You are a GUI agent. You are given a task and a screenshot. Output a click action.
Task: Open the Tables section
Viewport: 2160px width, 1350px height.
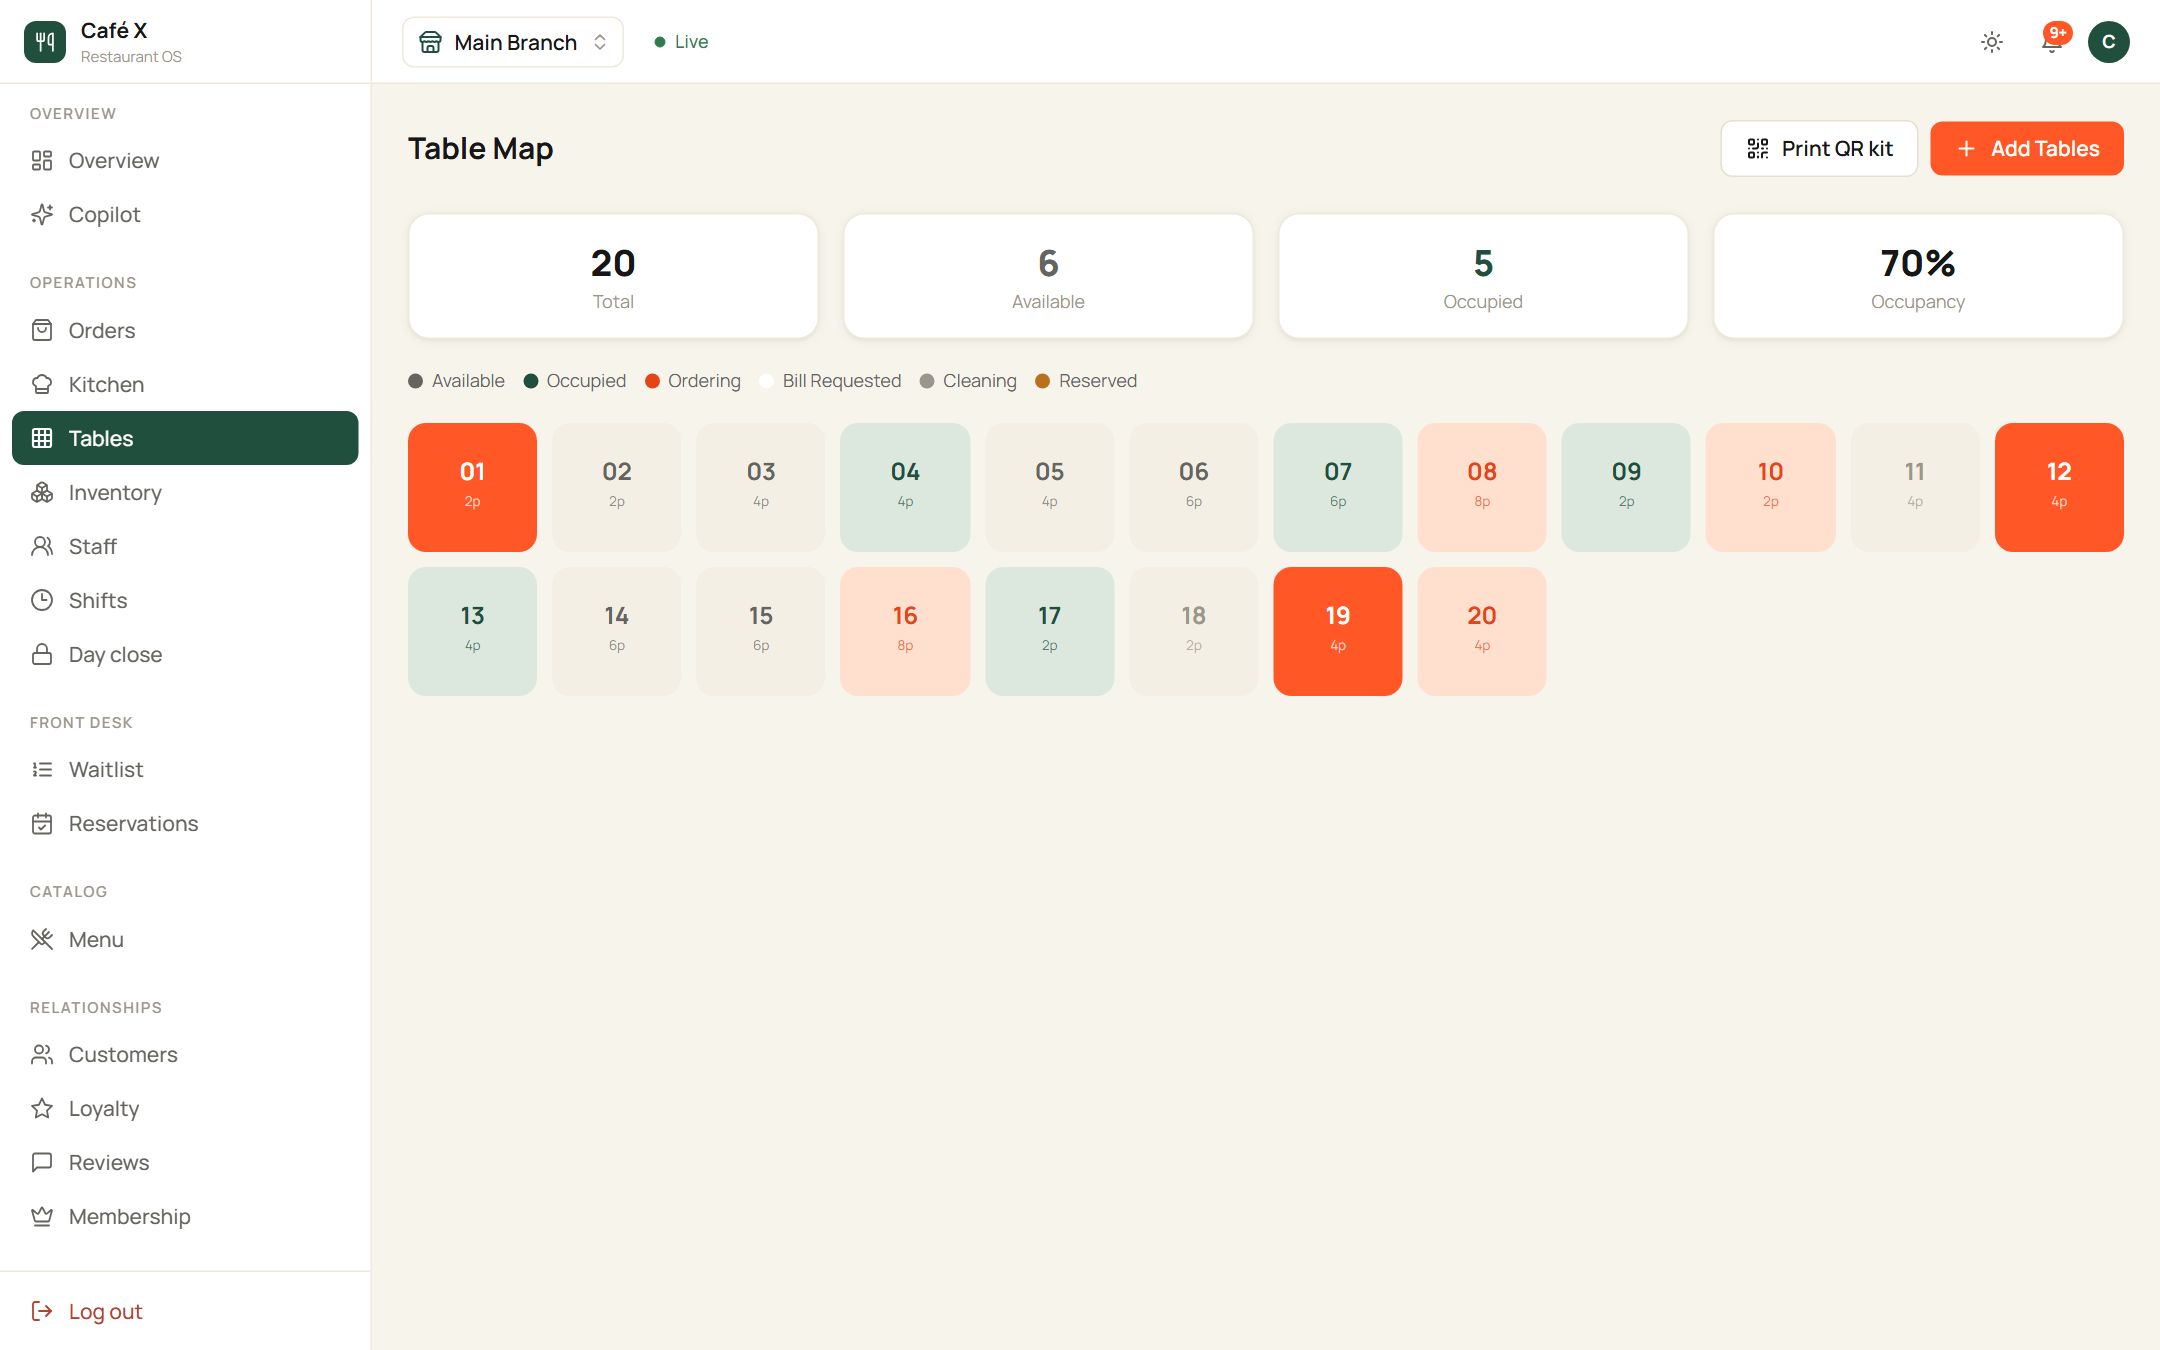coord(185,438)
